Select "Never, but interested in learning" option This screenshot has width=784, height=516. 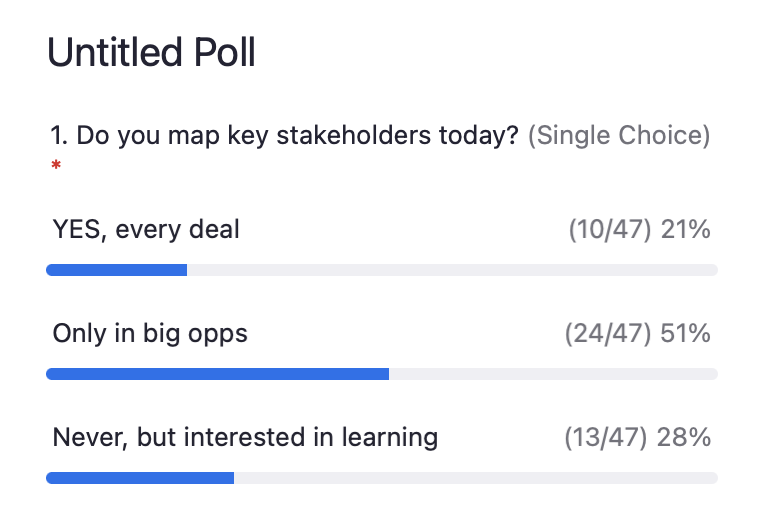click(245, 437)
